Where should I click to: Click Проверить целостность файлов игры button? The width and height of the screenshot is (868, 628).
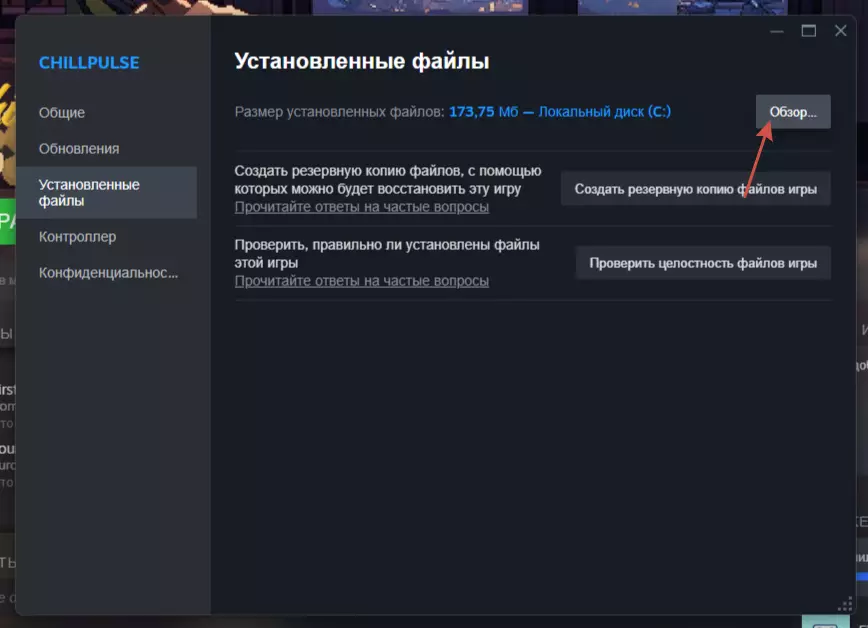(x=702, y=263)
